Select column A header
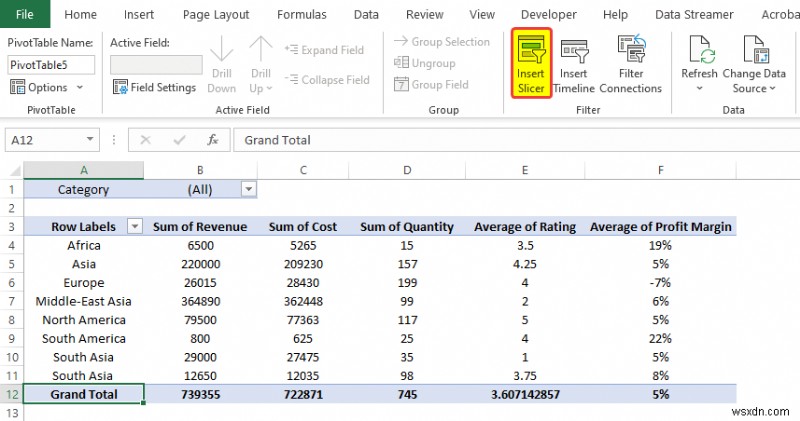 84,170
